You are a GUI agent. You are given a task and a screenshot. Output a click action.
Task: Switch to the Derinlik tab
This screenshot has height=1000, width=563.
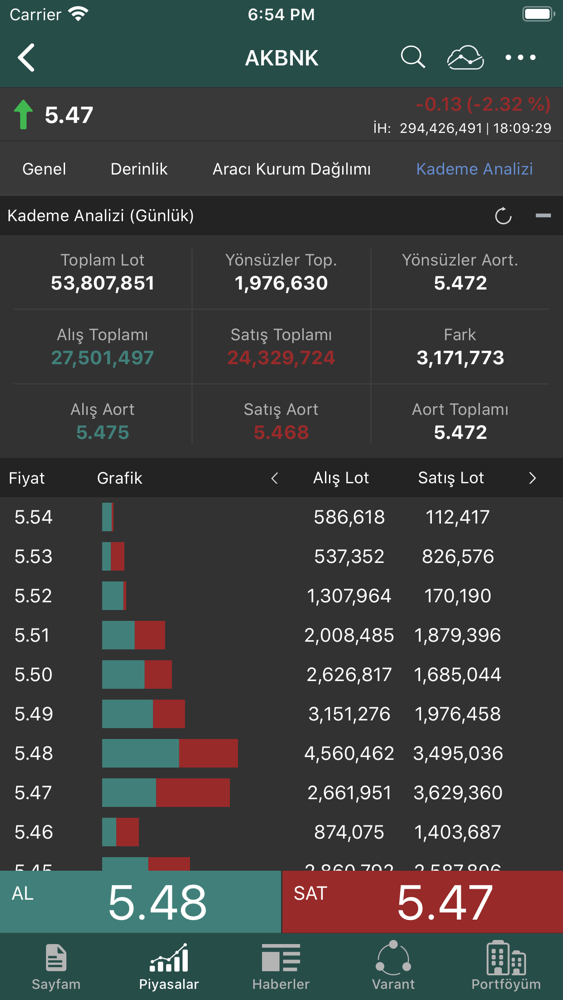tap(139, 169)
